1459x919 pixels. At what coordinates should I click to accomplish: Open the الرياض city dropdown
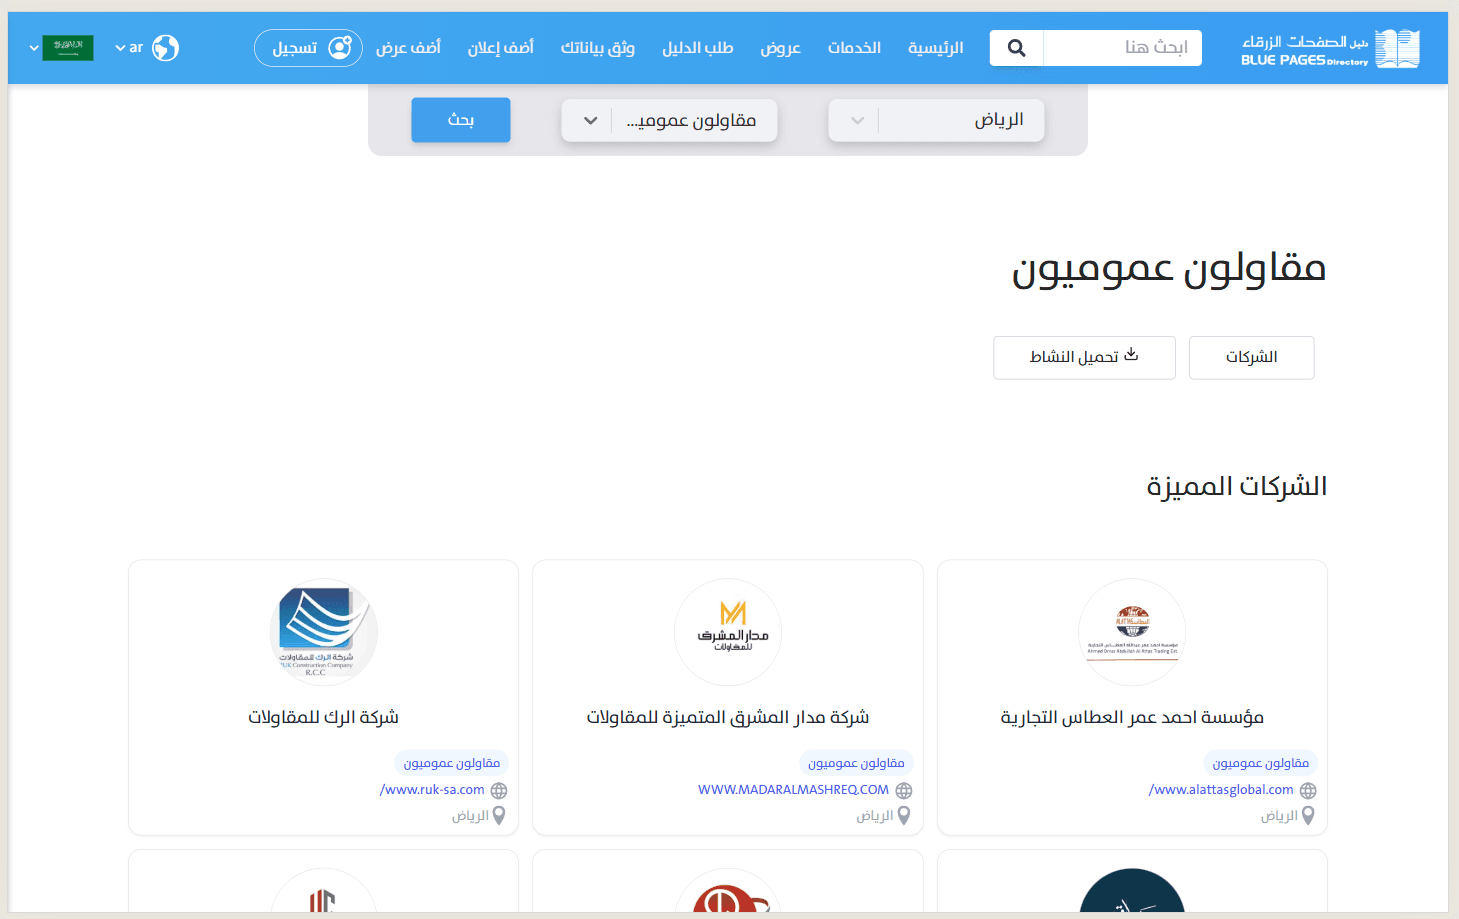point(936,120)
